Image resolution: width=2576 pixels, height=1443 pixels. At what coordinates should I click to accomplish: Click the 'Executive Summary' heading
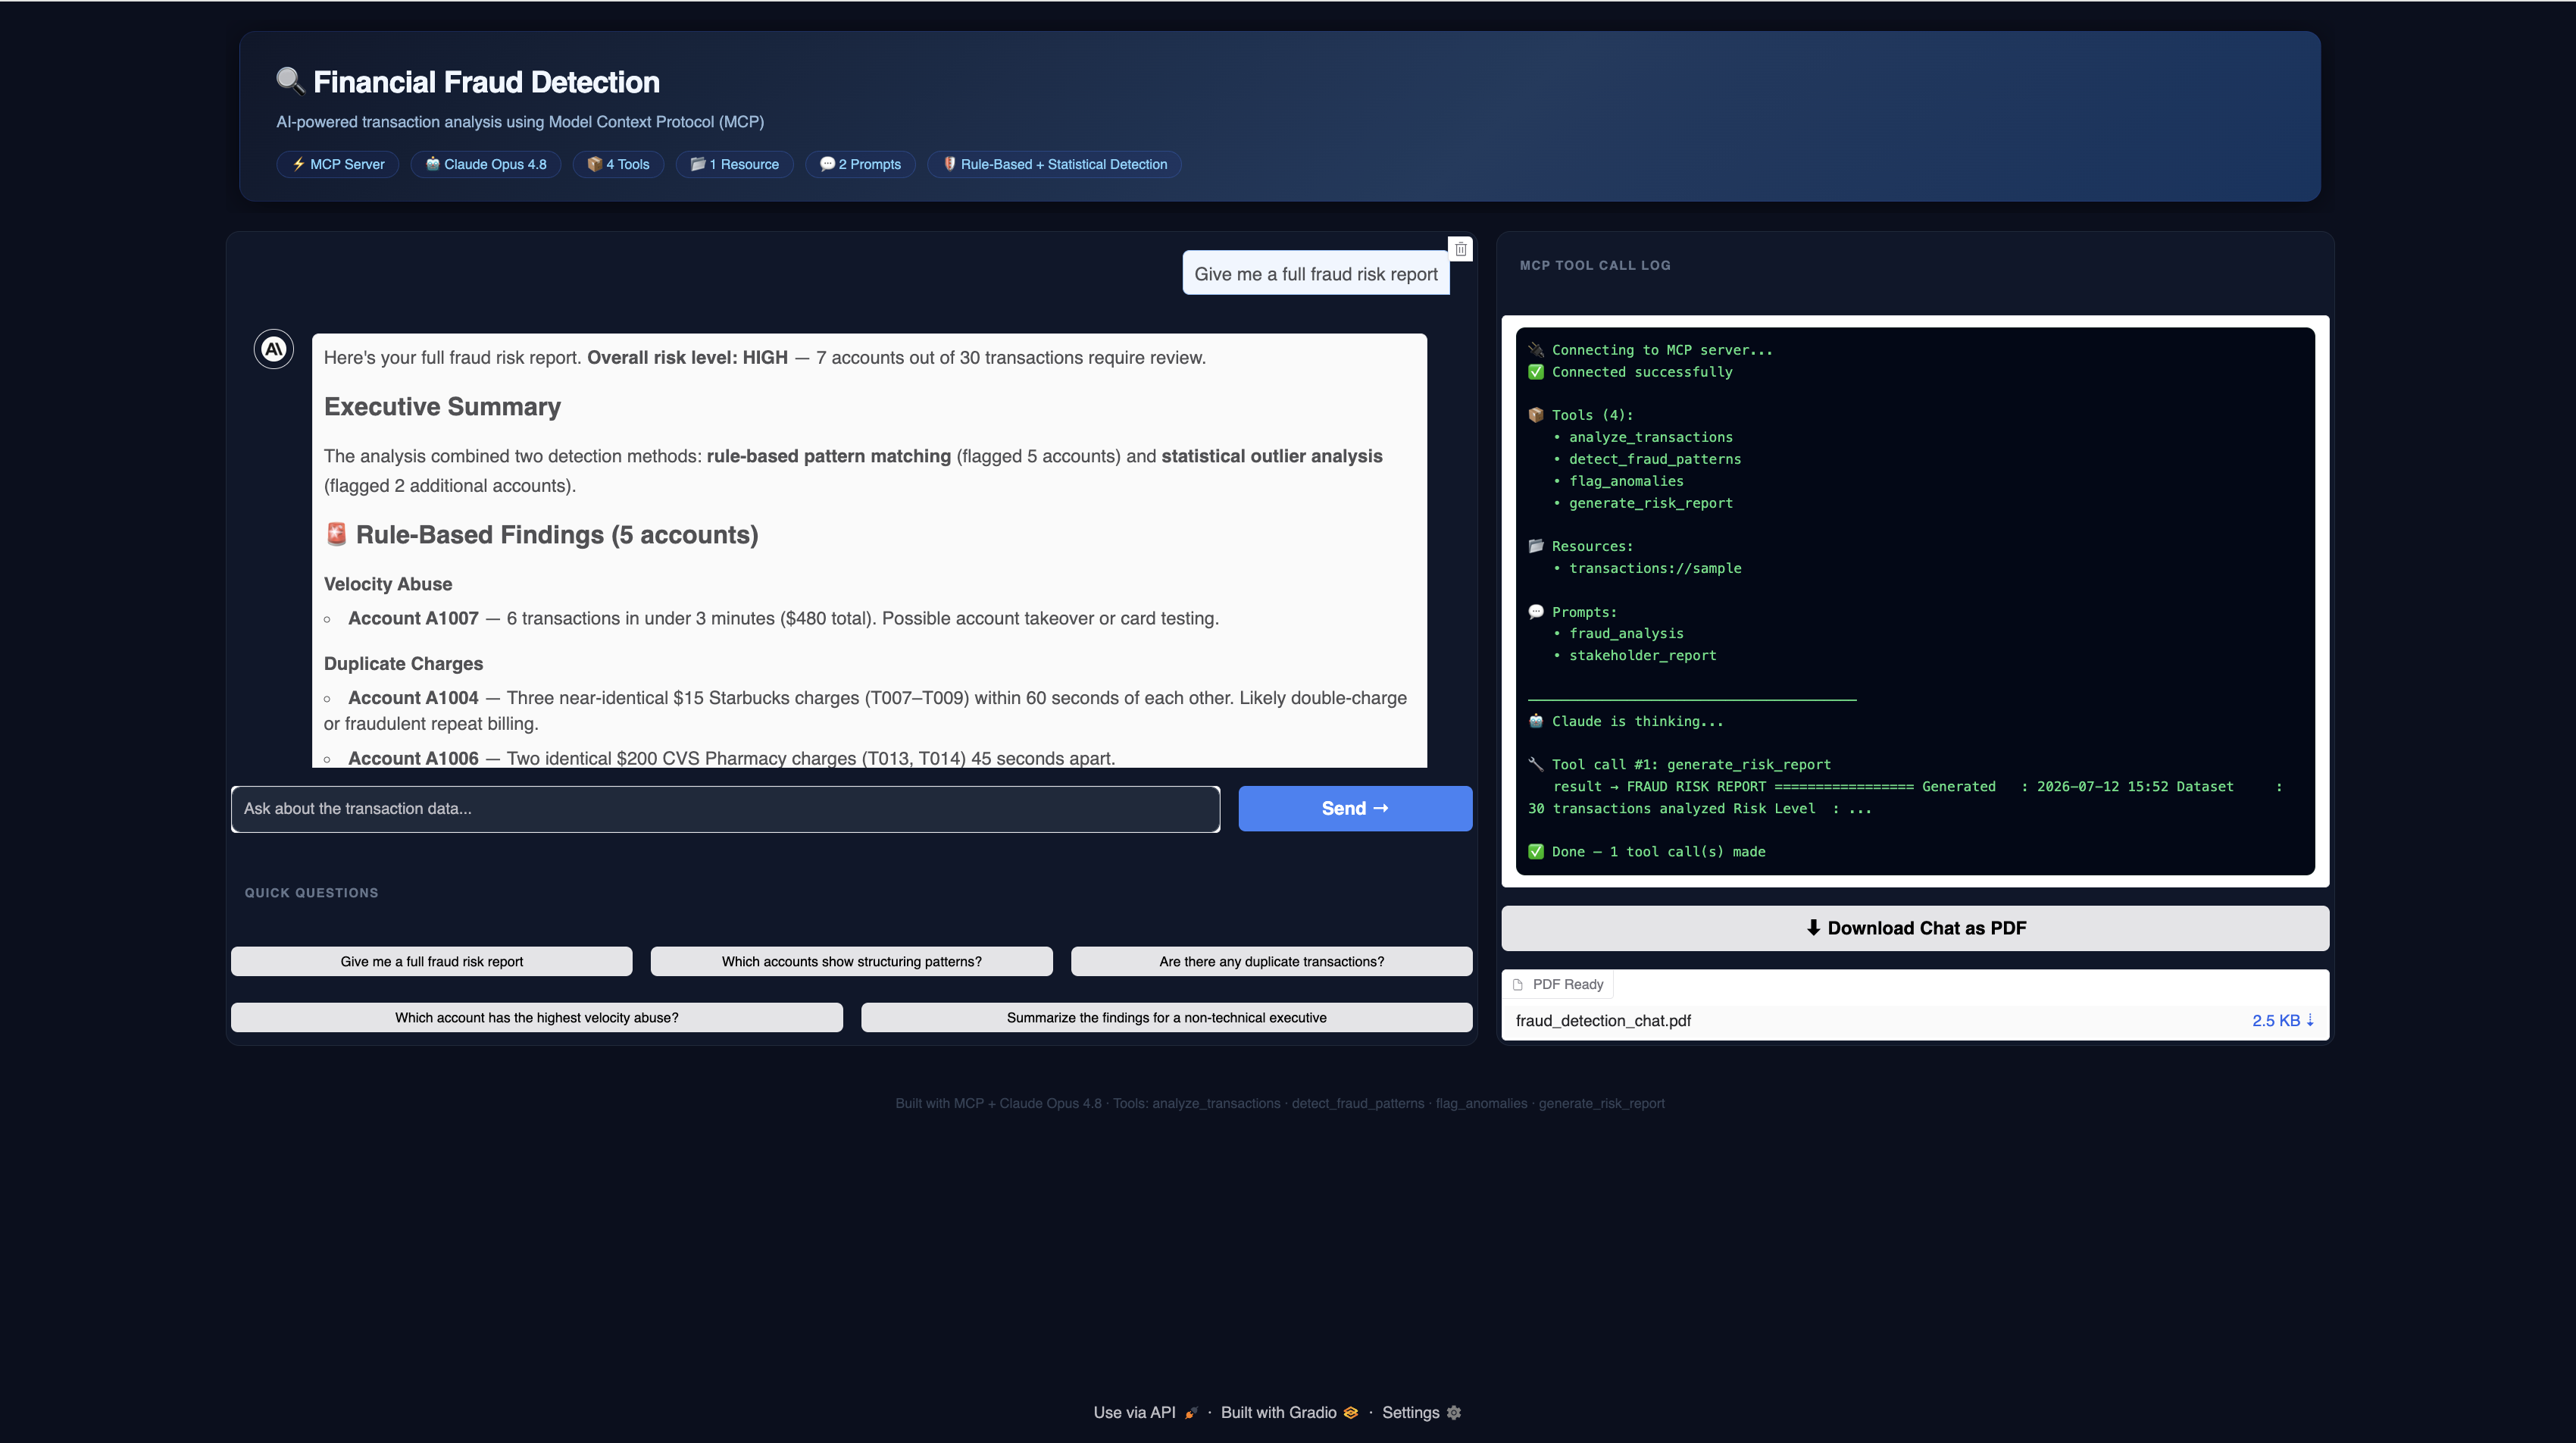(442, 407)
